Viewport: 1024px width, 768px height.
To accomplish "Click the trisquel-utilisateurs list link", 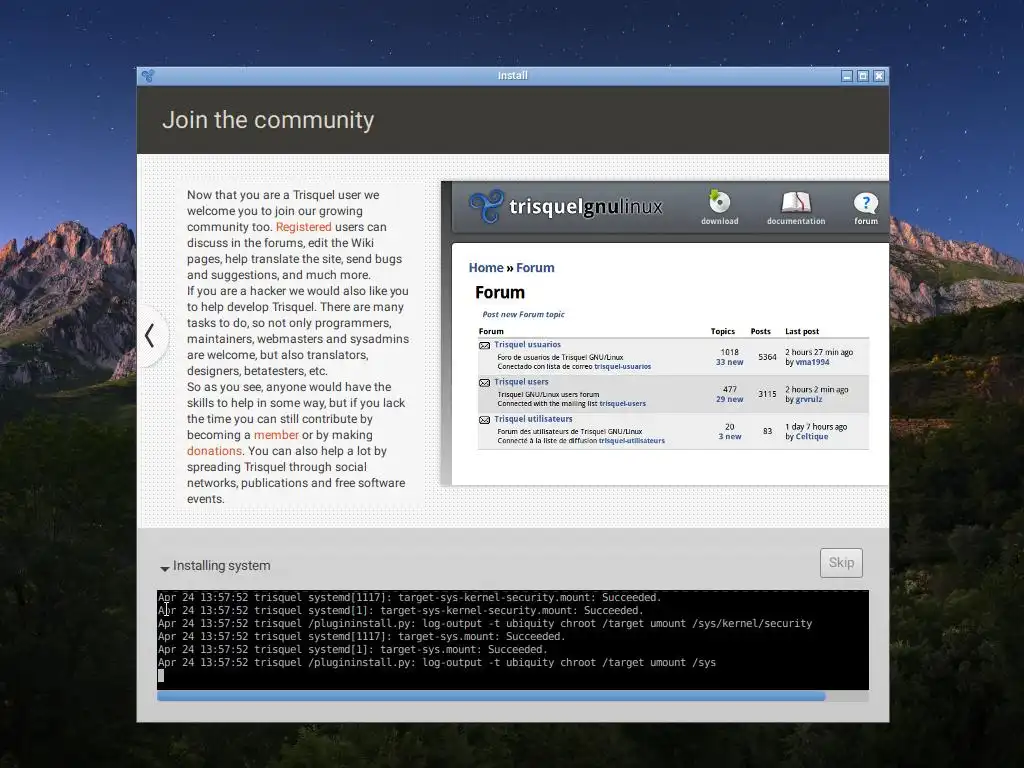I will point(632,441).
